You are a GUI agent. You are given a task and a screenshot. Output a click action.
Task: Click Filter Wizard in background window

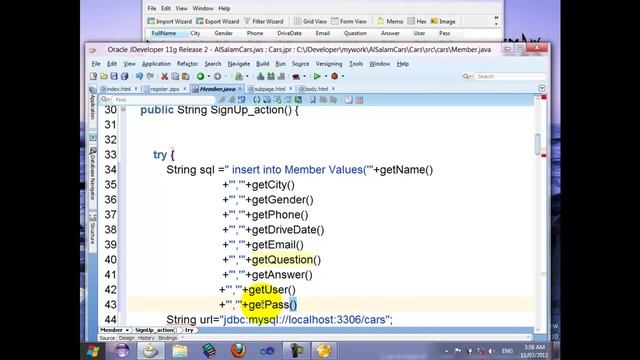pyautogui.click(x=263, y=21)
